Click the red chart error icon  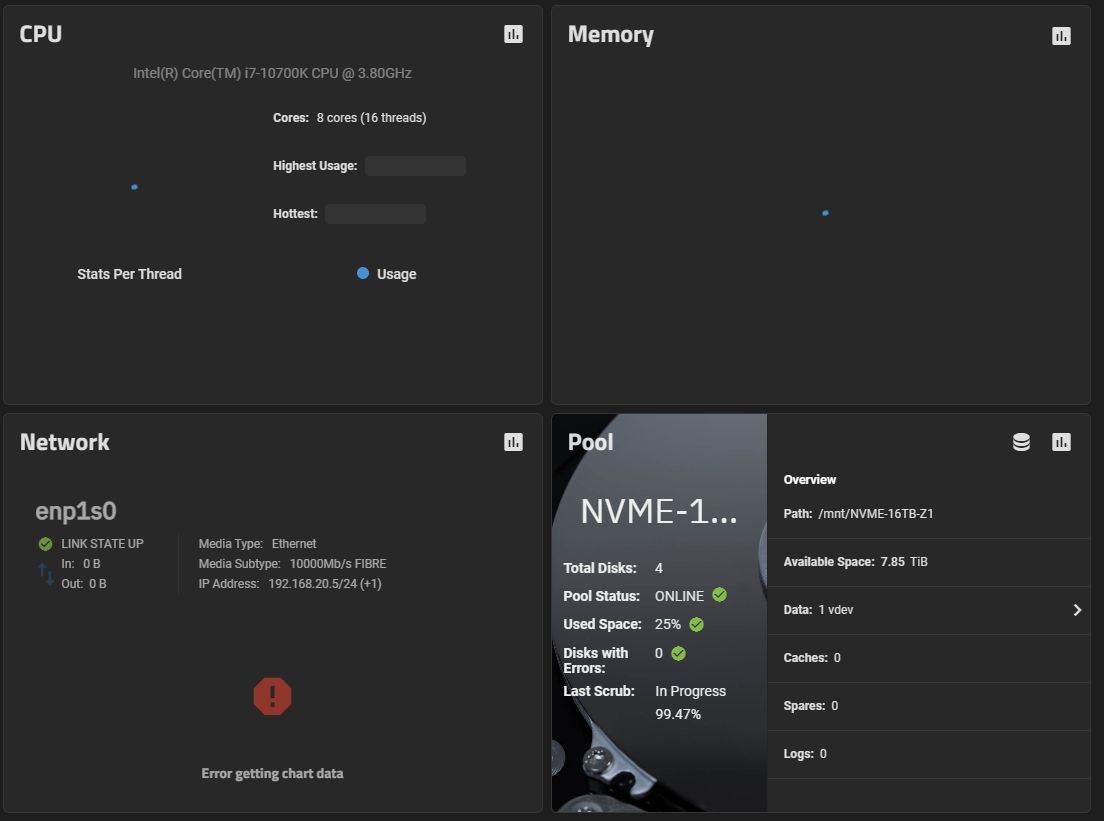(272, 696)
